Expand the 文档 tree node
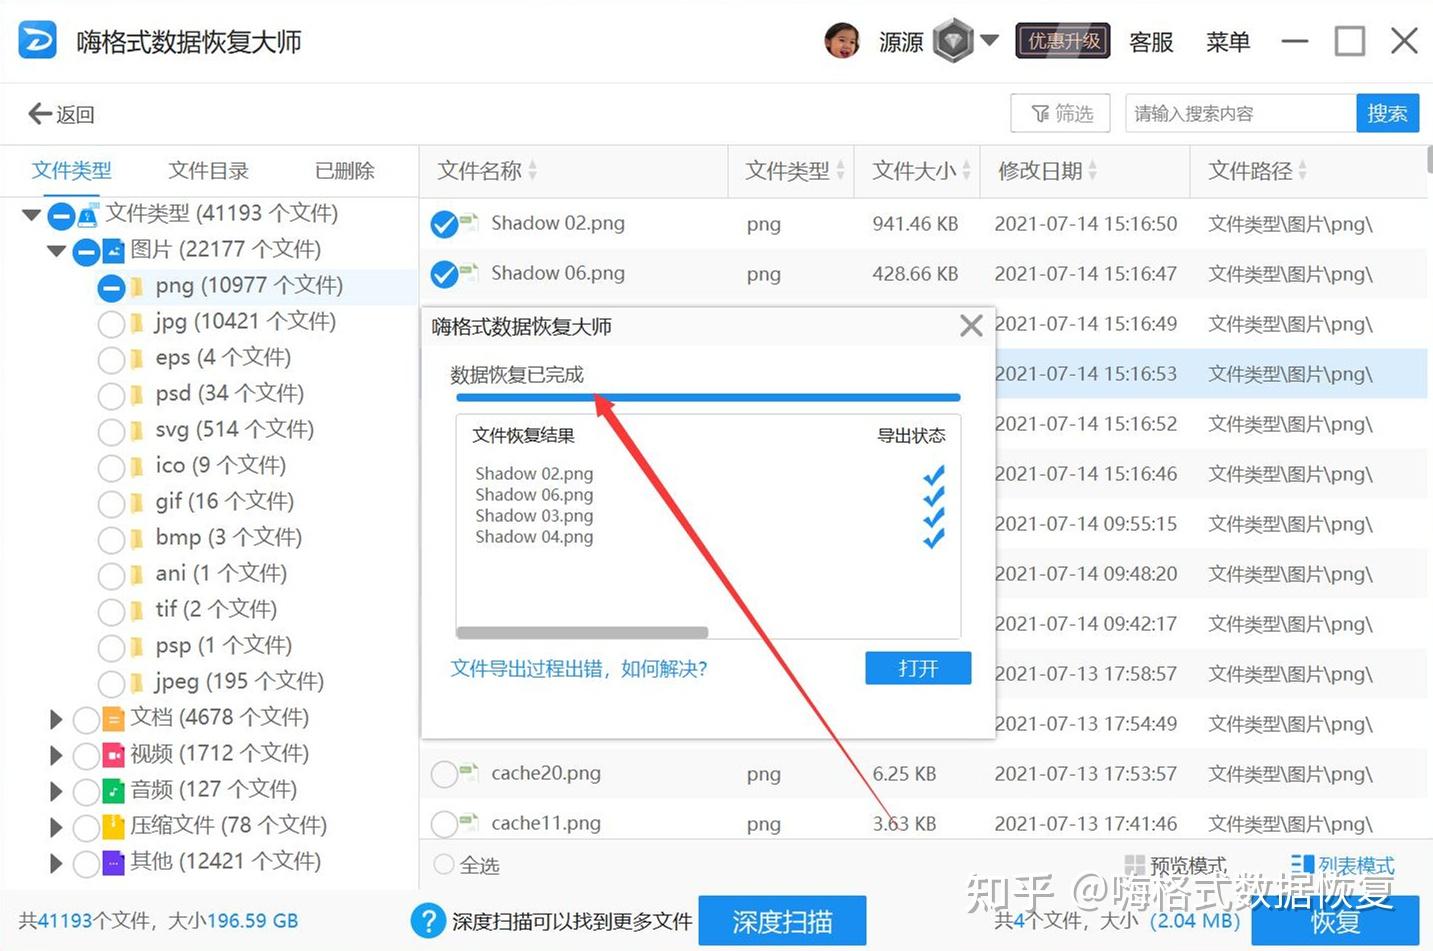 click(55, 719)
